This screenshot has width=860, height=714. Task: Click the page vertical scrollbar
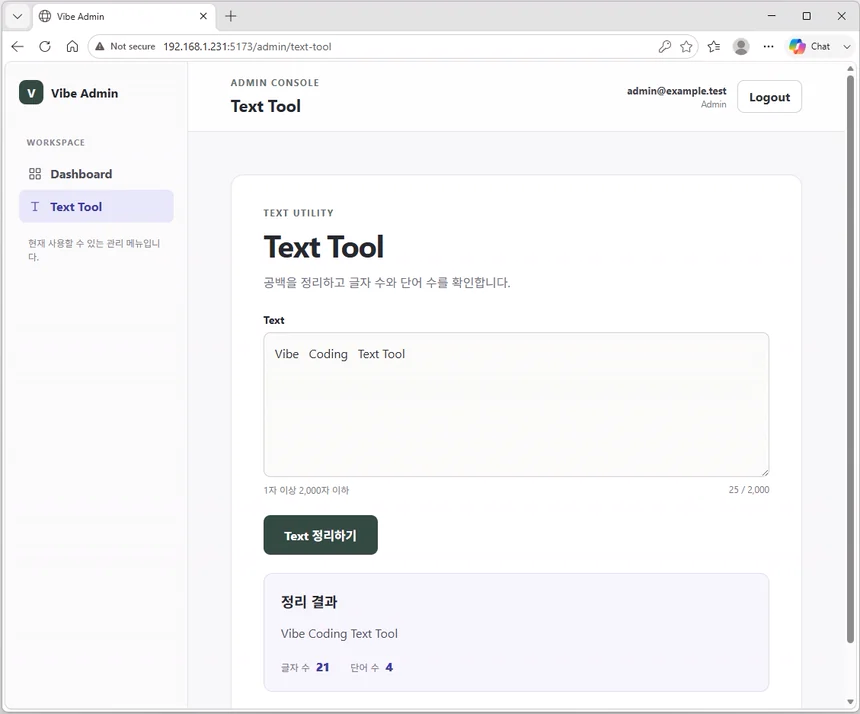pos(850,359)
